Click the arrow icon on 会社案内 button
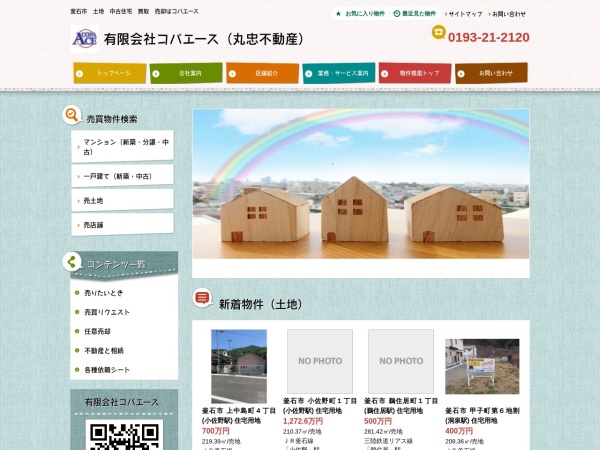Viewport: 600px width, 450px height. [x=156, y=74]
